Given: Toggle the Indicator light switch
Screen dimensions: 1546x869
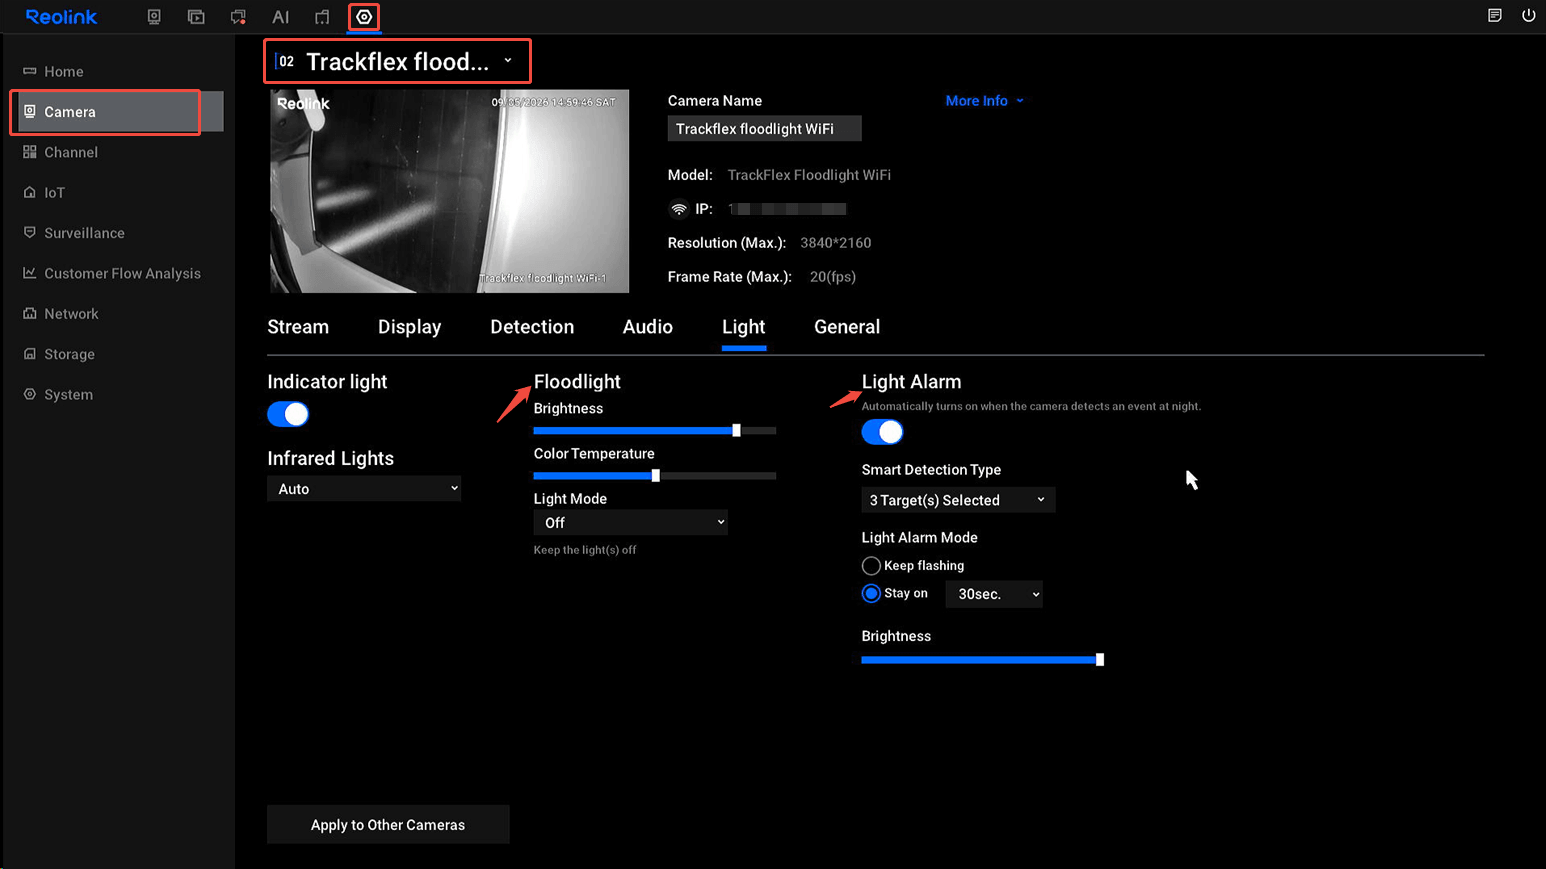Looking at the screenshot, I should click(288, 414).
